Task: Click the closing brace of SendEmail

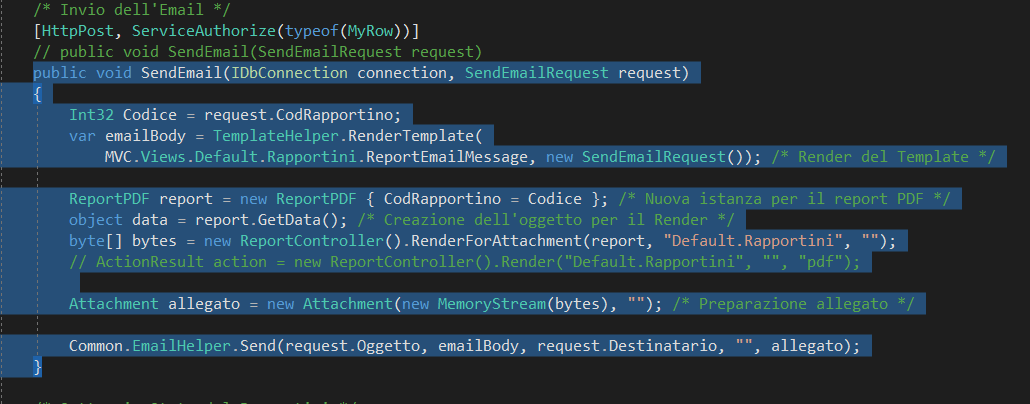Action: click(x=37, y=366)
